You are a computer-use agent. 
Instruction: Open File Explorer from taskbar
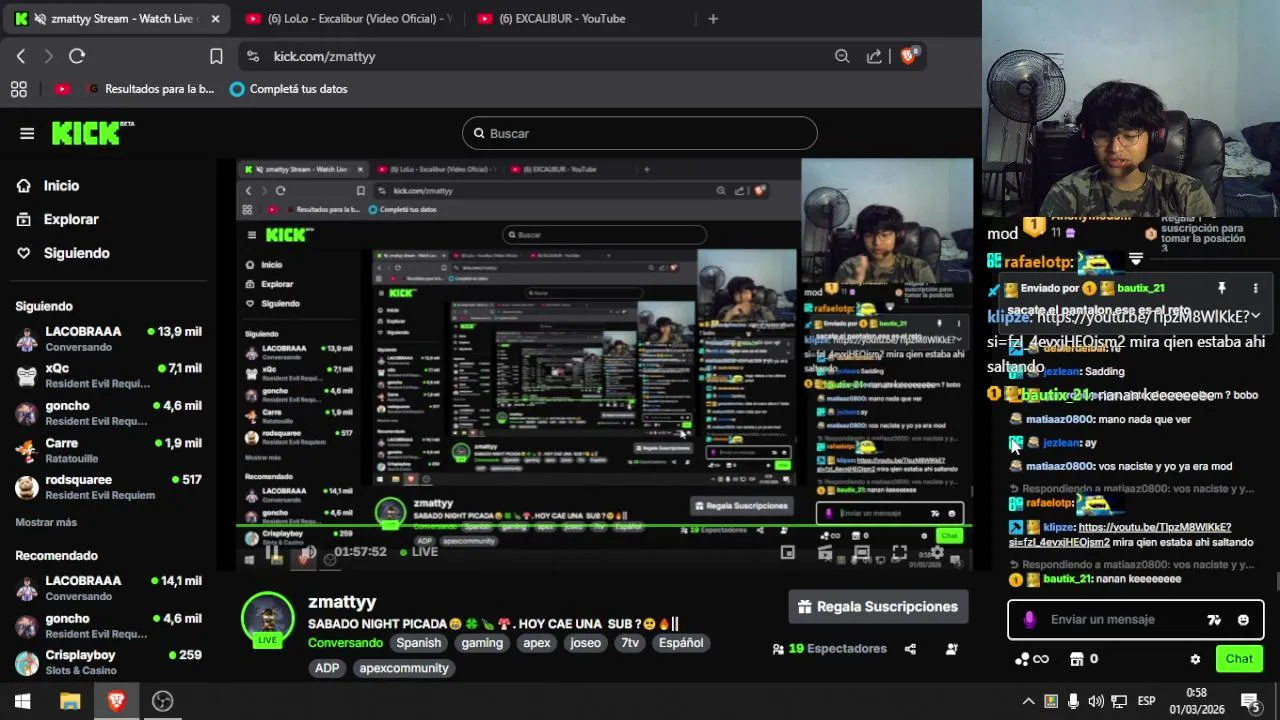(70, 701)
